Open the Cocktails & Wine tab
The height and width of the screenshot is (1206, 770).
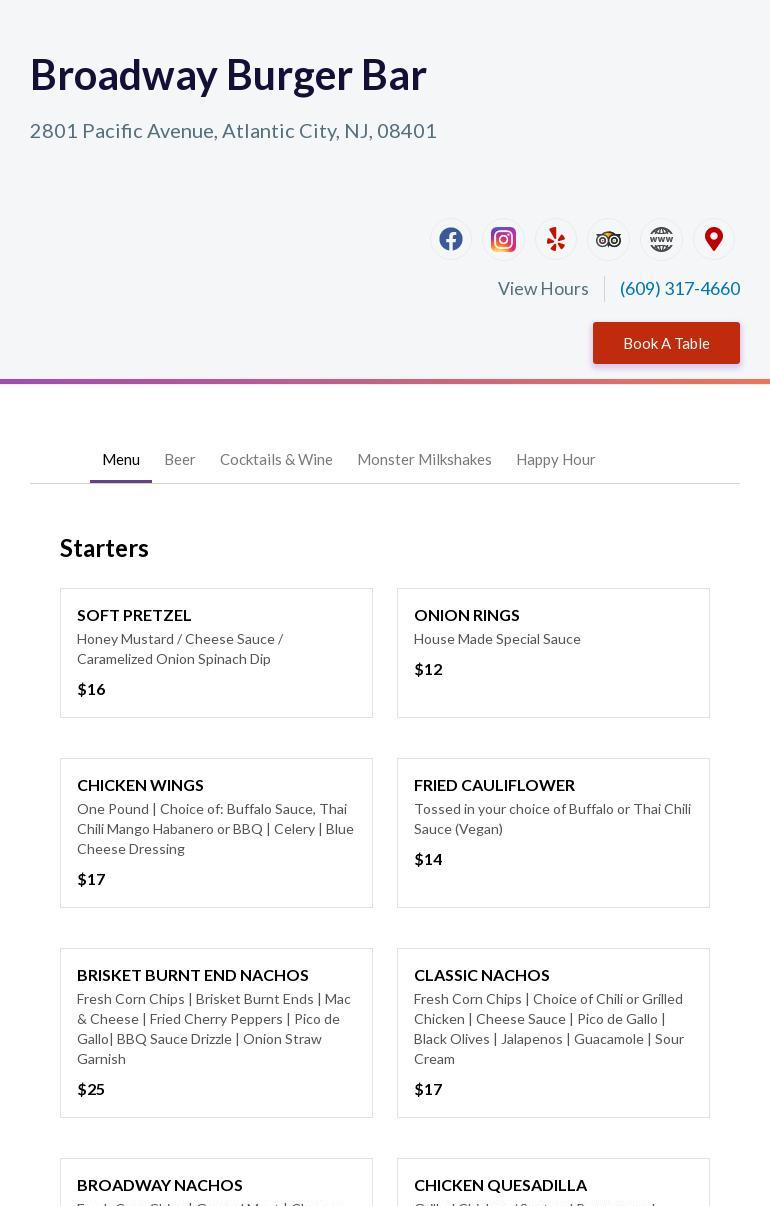(276, 460)
